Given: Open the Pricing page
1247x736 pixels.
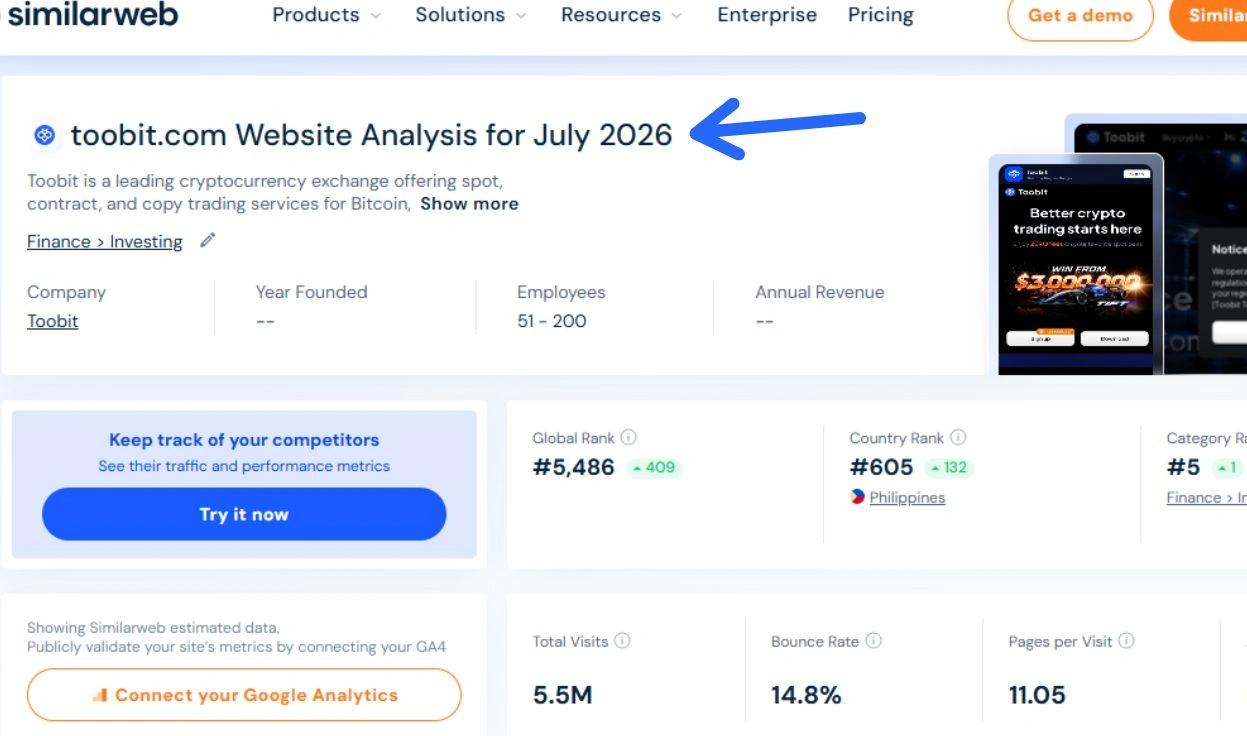Looking at the screenshot, I should (x=880, y=15).
